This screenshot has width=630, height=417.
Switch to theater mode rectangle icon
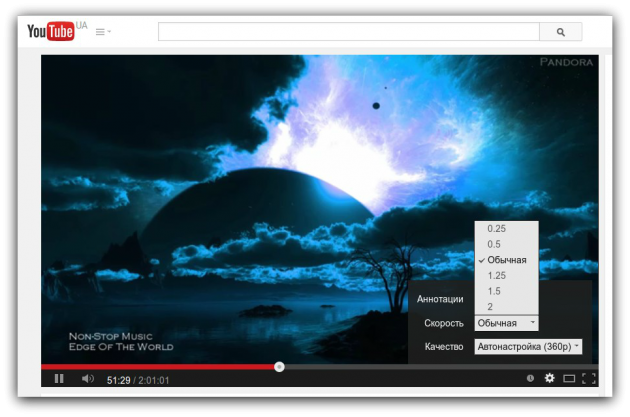[x=569, y=378]
